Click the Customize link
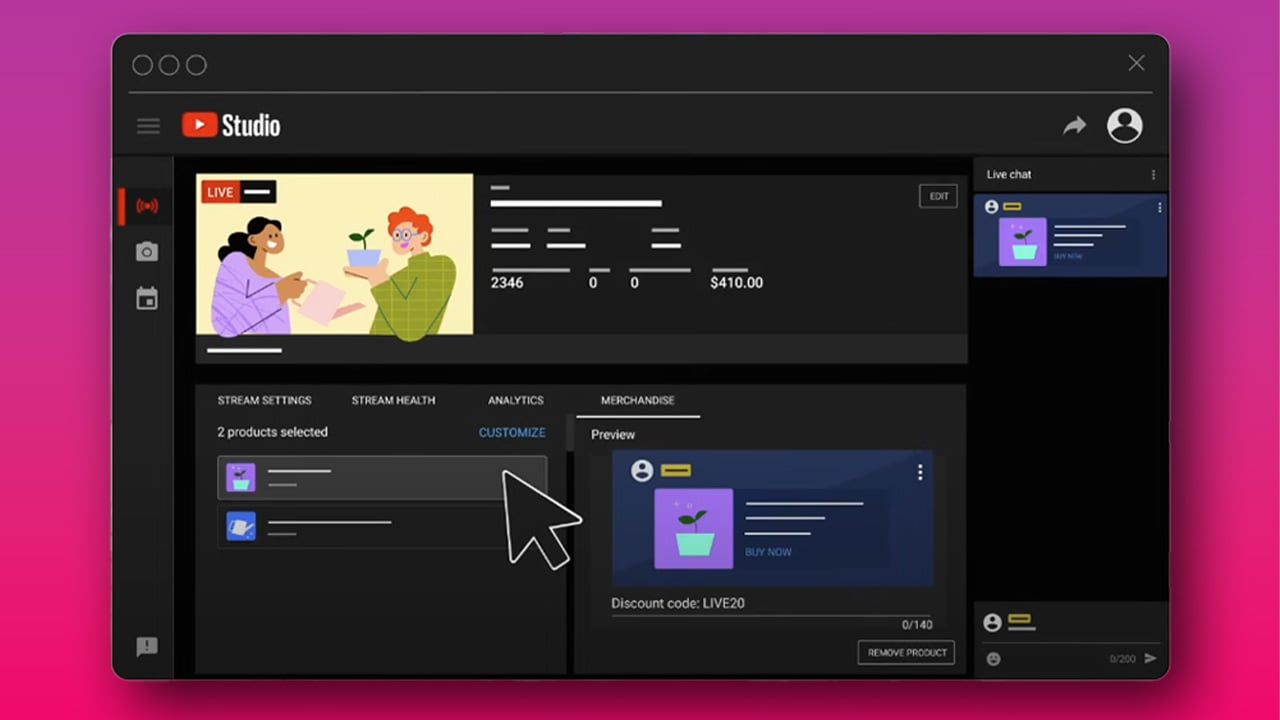 click(x=512, y=433)
